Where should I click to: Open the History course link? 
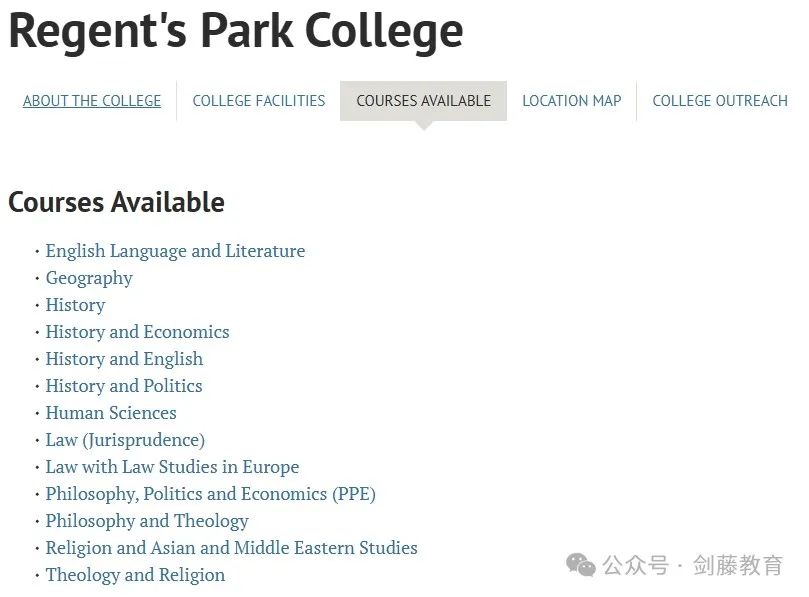click(75, 305)
